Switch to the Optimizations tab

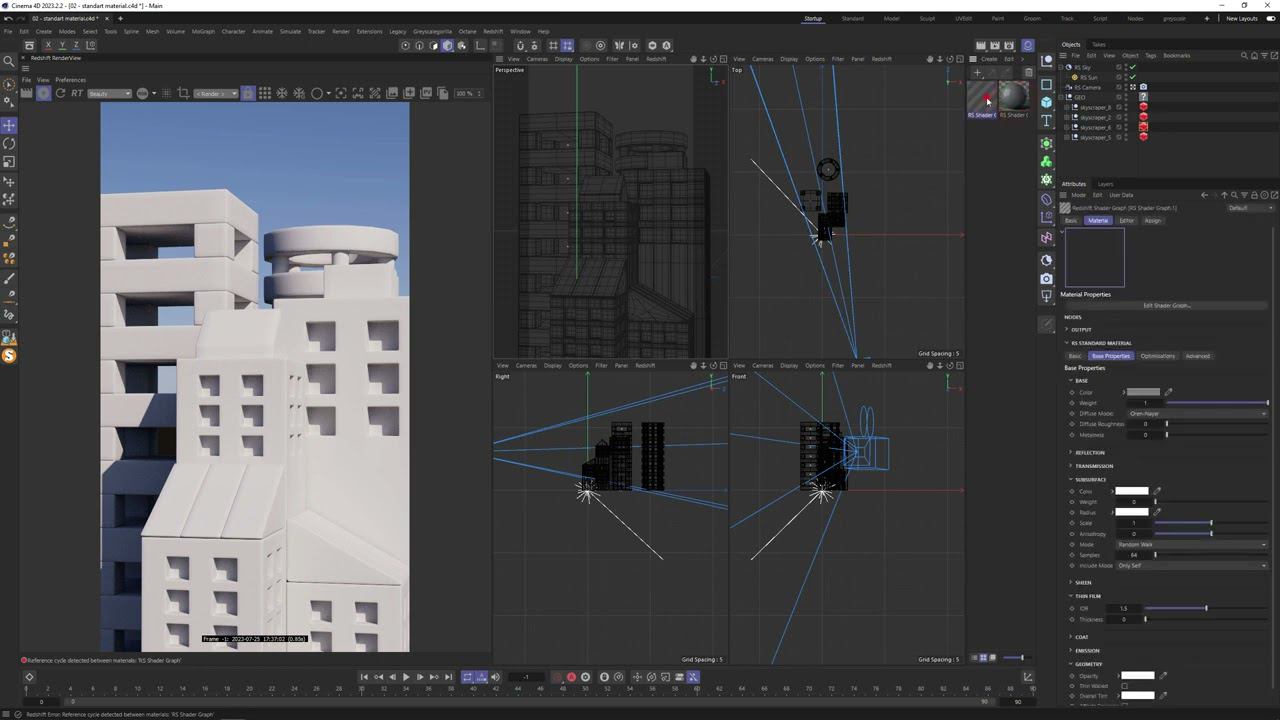1157,356
